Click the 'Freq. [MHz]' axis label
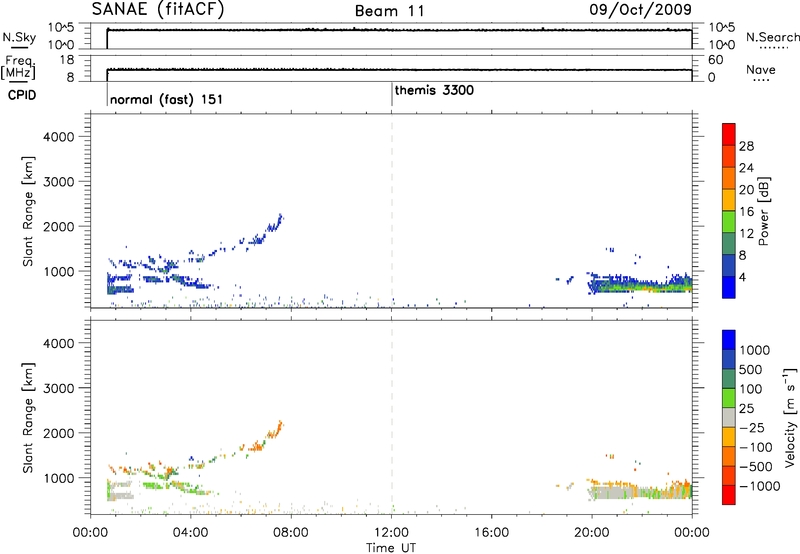800x554 pixels. click(19, 67)
